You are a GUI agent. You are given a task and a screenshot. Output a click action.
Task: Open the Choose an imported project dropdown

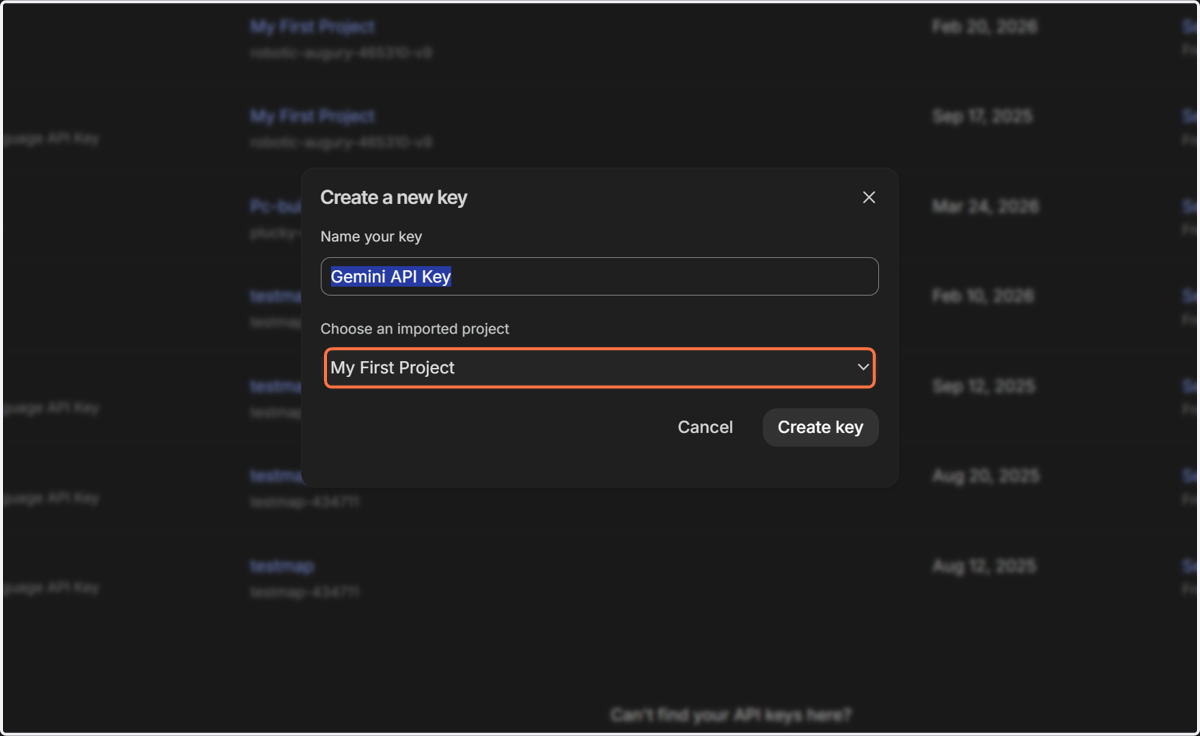tap(599, 368)
